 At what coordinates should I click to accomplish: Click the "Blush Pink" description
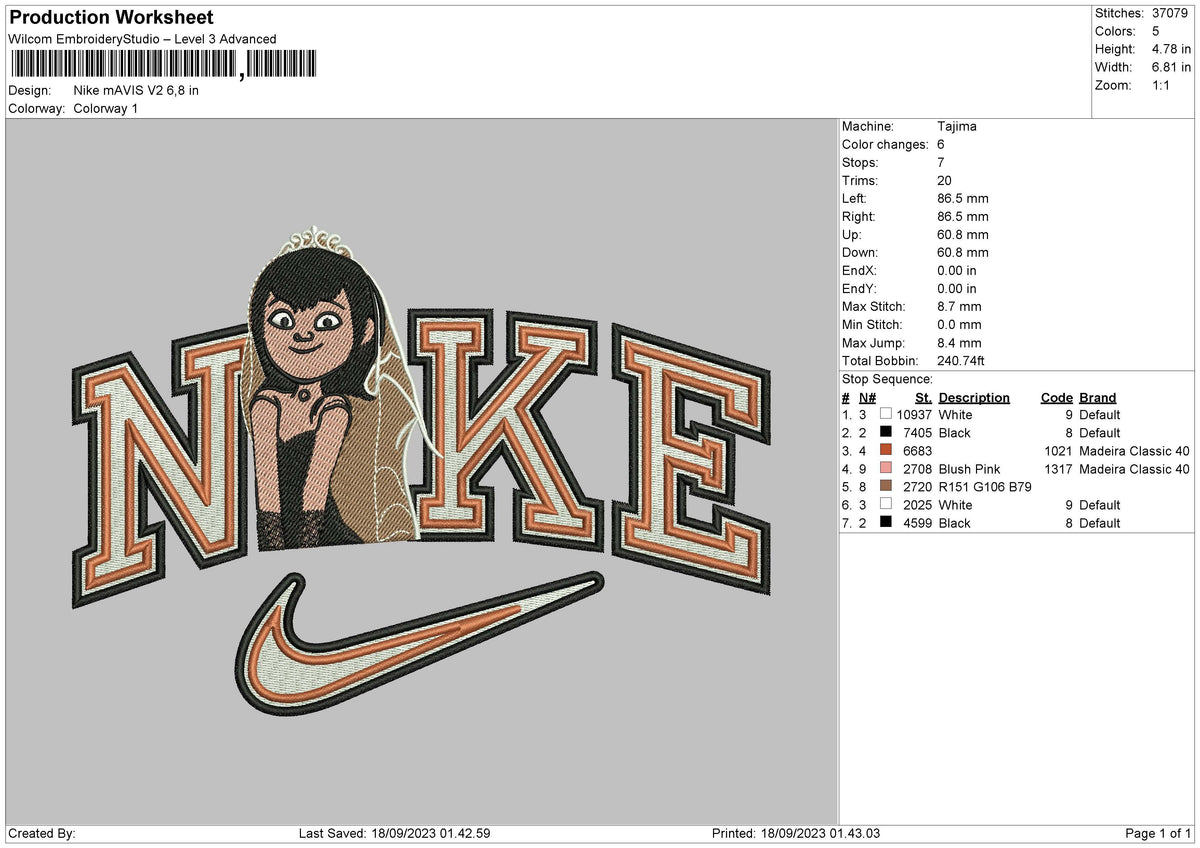[x=969, y=469]
